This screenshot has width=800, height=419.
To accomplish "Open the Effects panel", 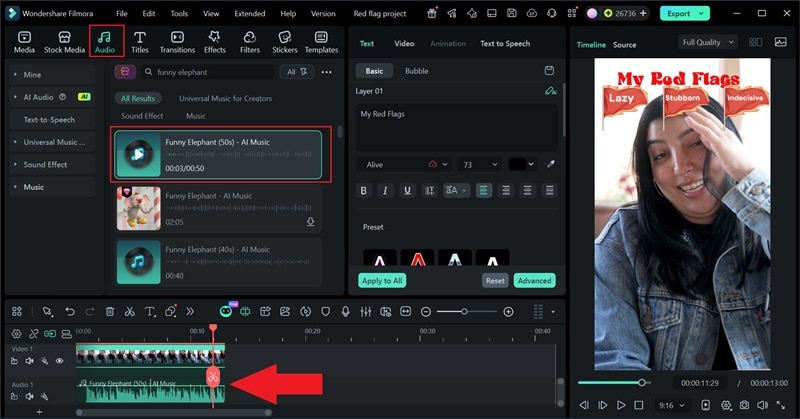I will click(215, 42).
